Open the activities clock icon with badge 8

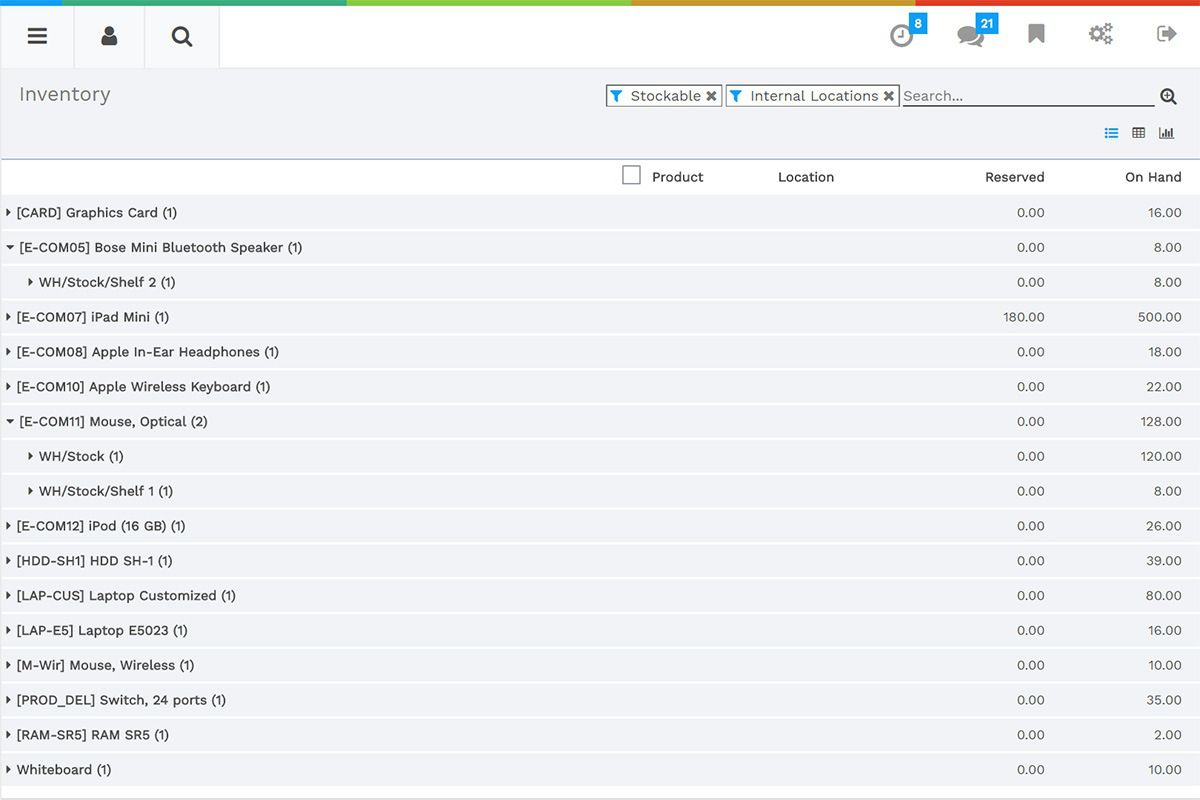tap(902, 36)
